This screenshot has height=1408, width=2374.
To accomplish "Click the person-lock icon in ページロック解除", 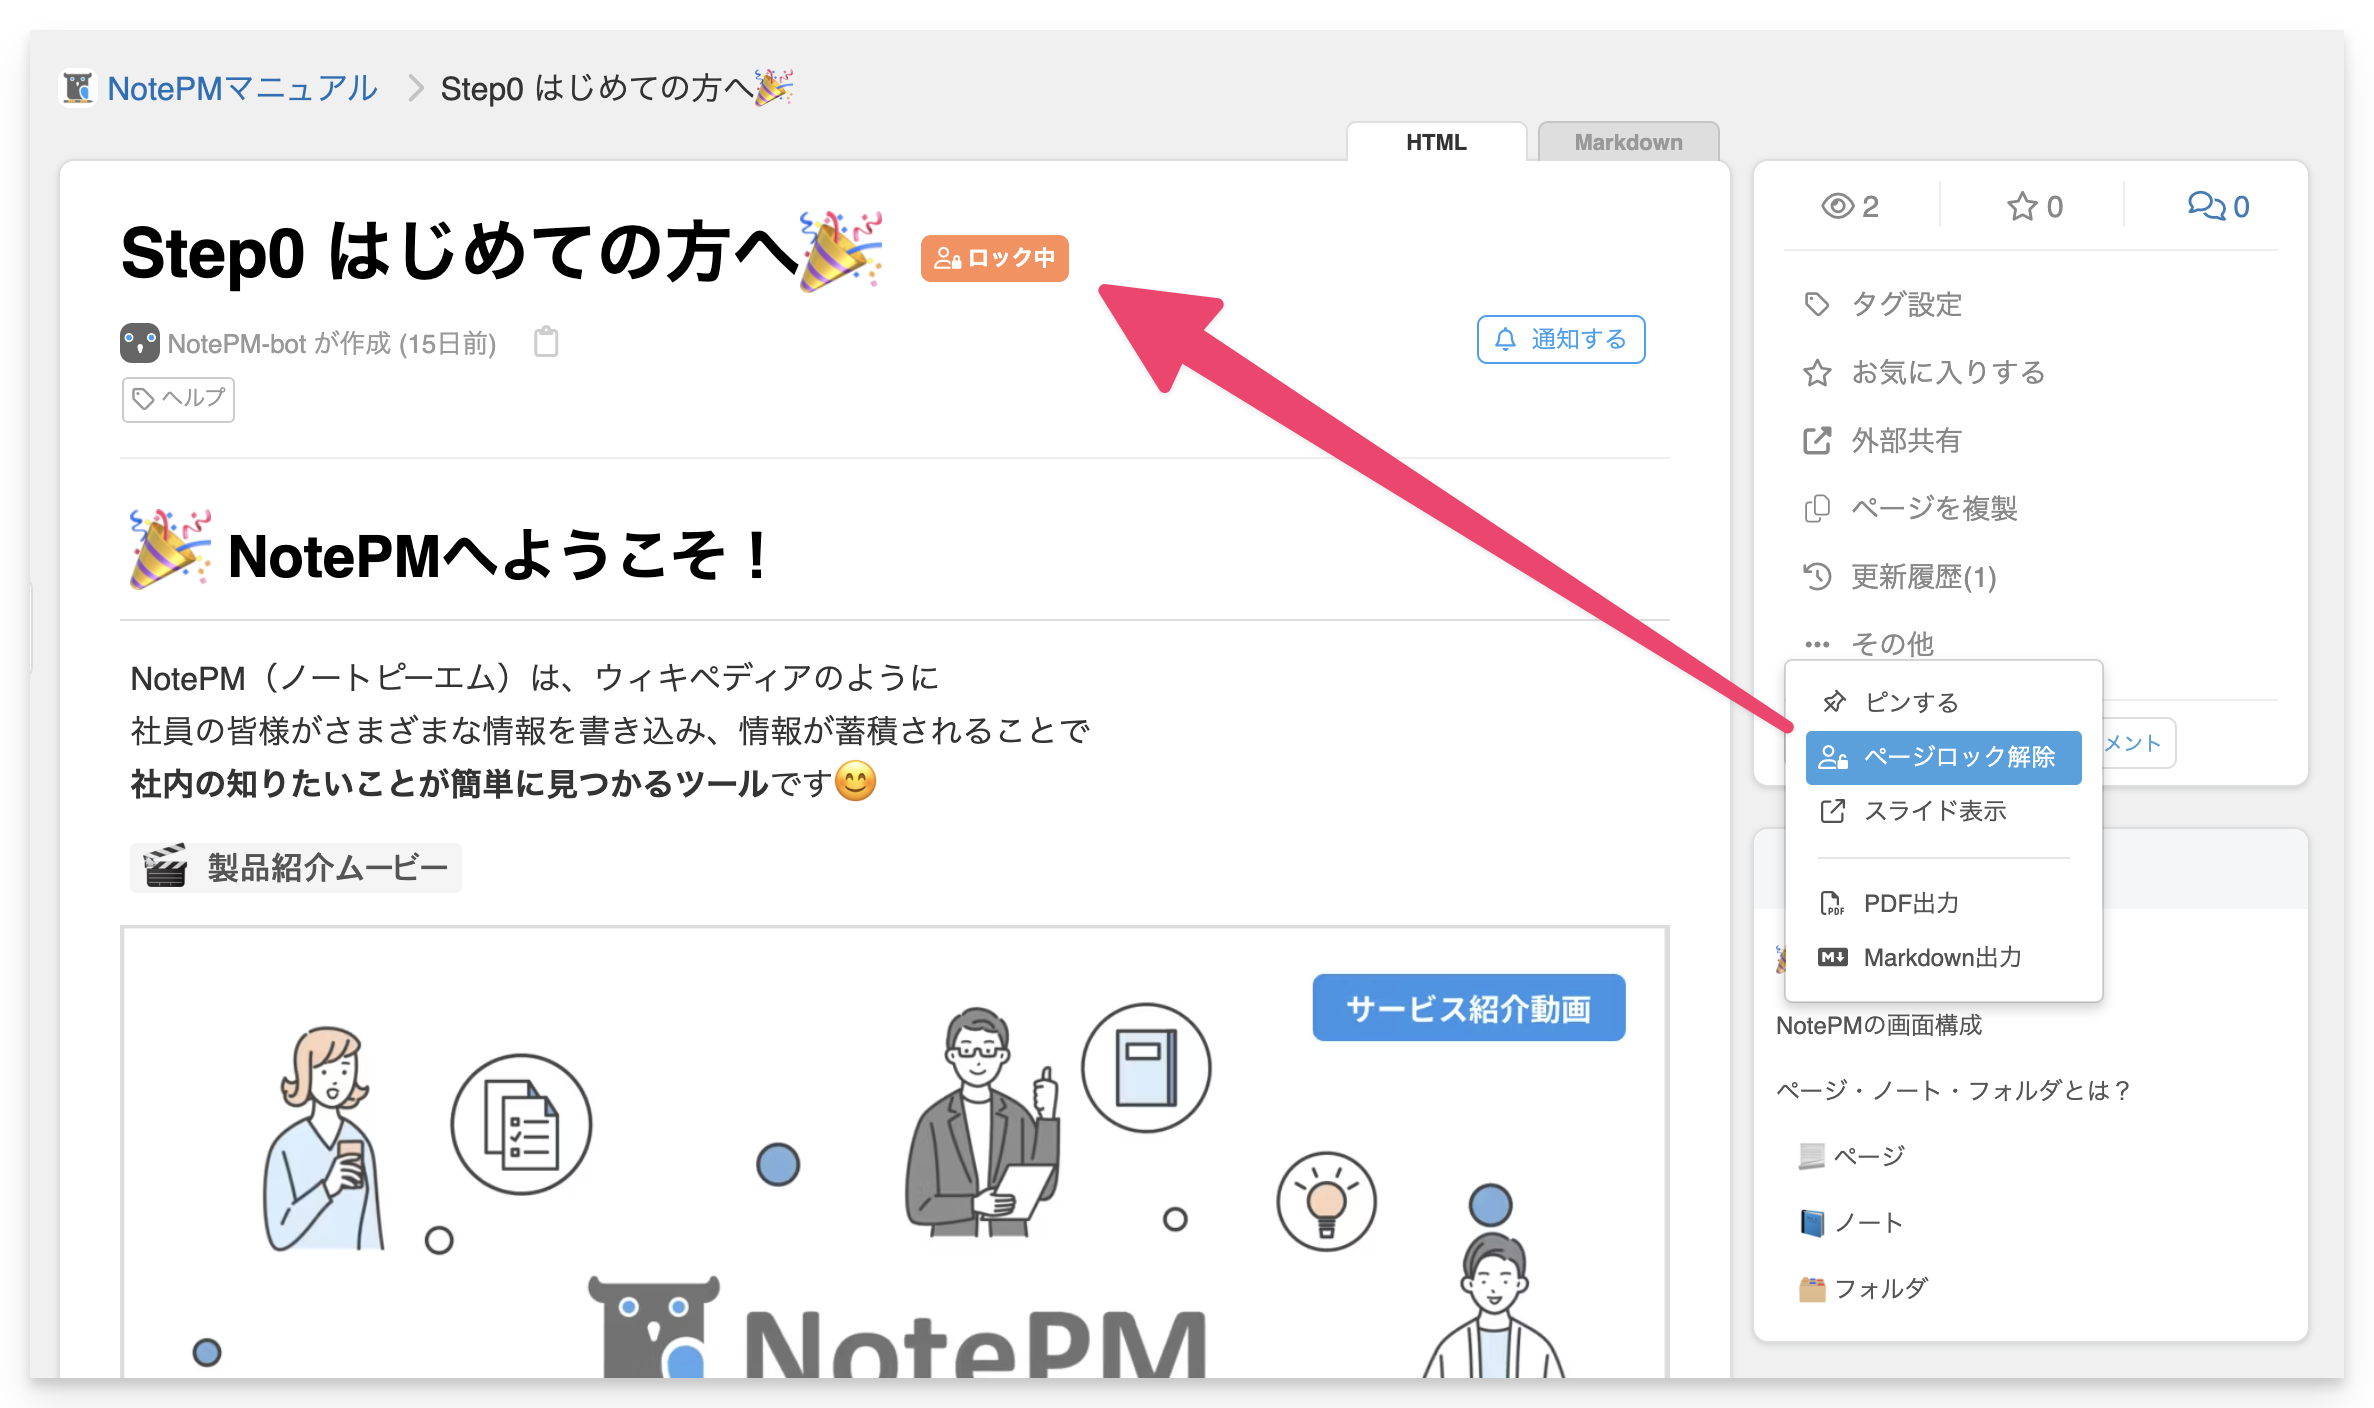I will pyautogui.click(x=1833, y=757).
